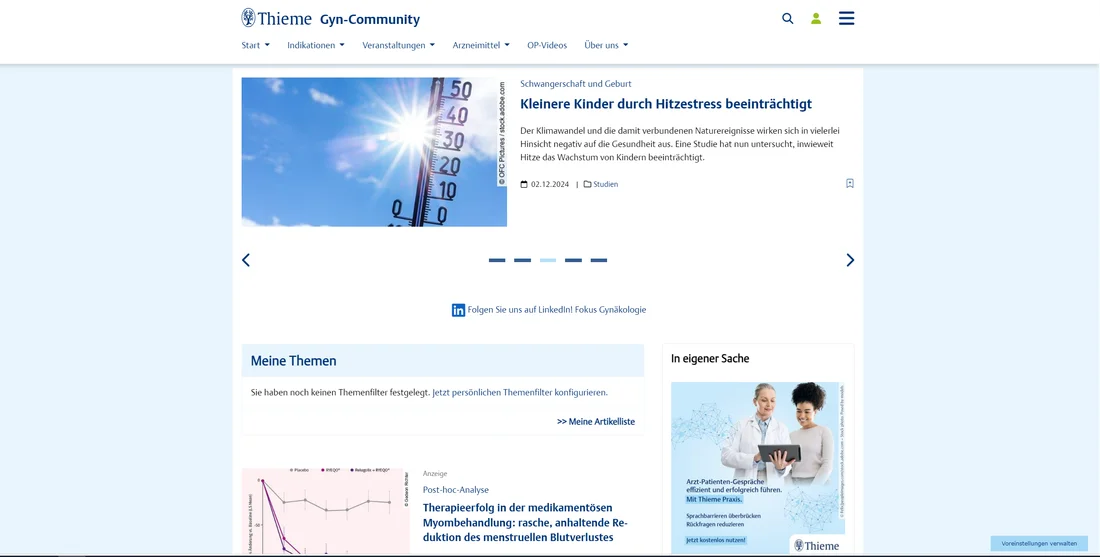Select the third highlighted carousel indicator
Screen dimensions: 1100x557
[x=548, y=260]
